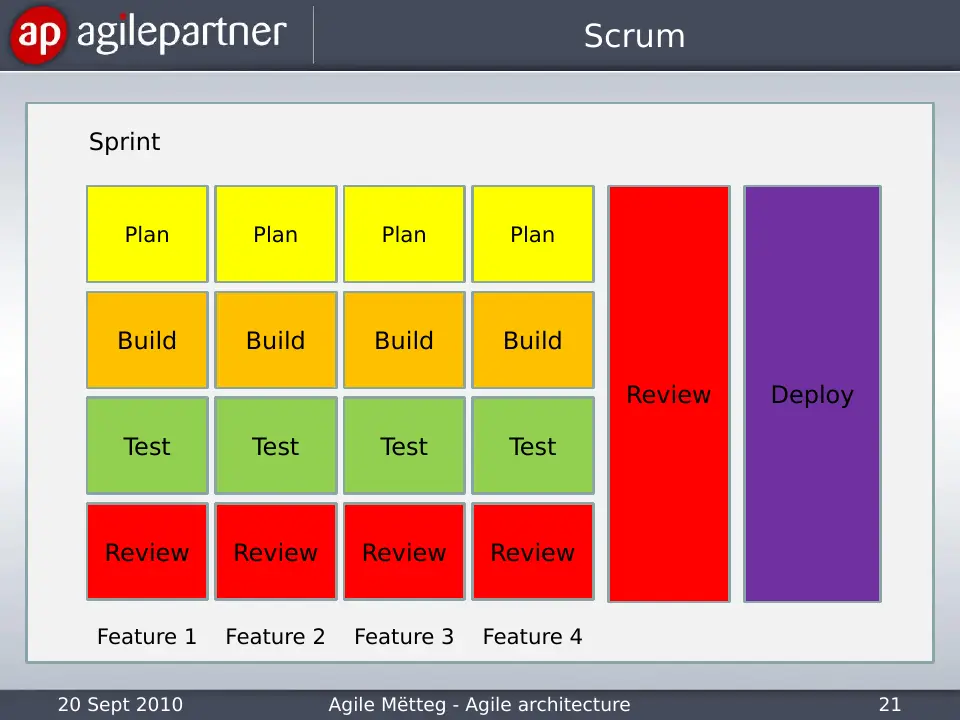The height and width of the screenshot is (720, 960).
Task: Click the red ap logo circle
Action: [38, 34]
